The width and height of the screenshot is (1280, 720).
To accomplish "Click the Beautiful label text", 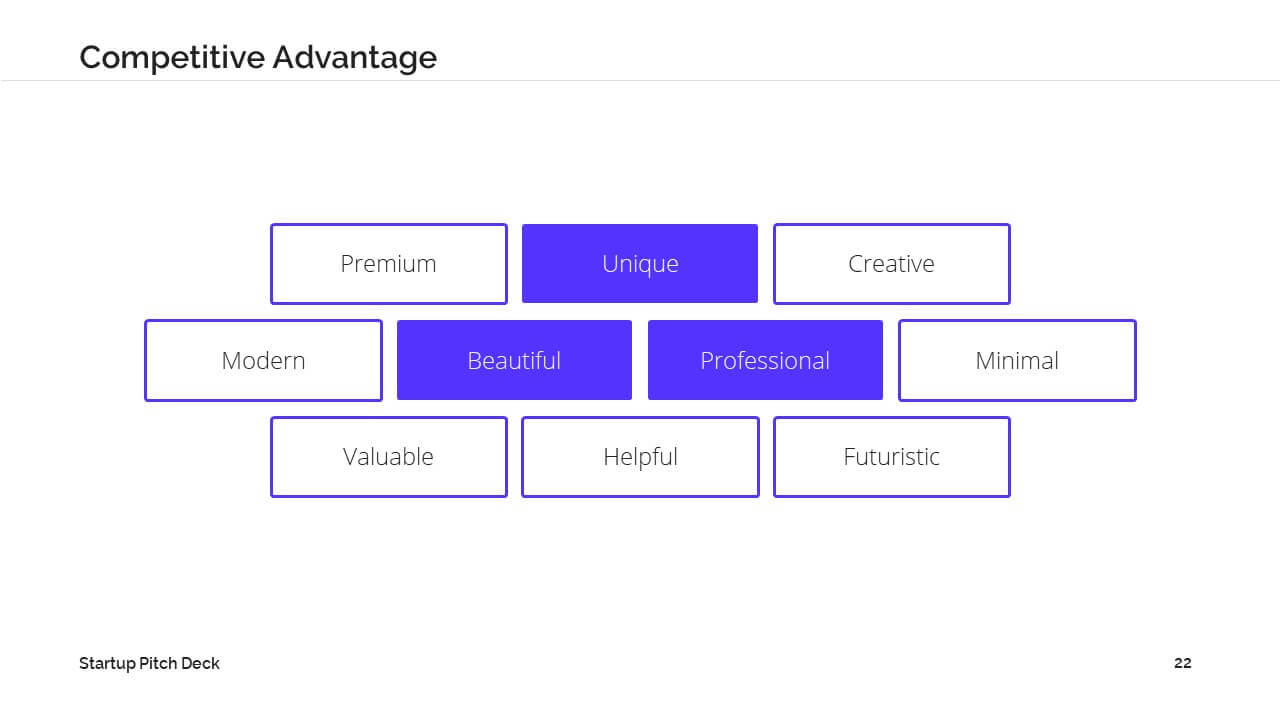I will (x=514, y=360).
